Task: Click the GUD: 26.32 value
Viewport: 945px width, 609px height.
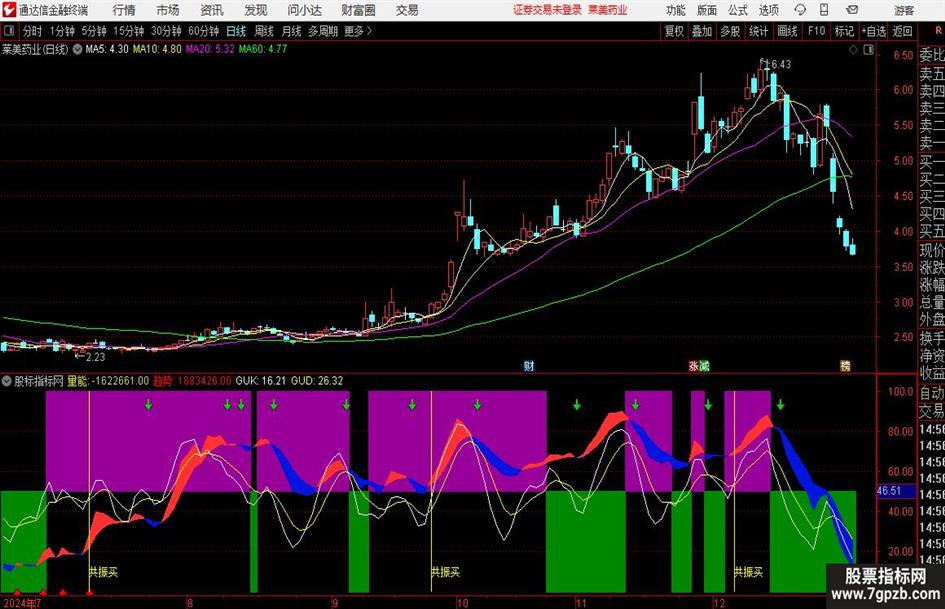Action: pos(317,381)
